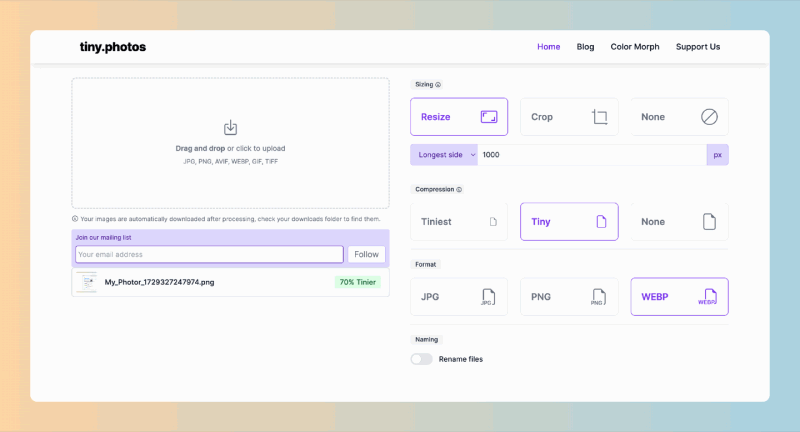The height and width of the screenshot is (432, 800).
Task: Select Tiny compression option
Action: click(569, 221)
